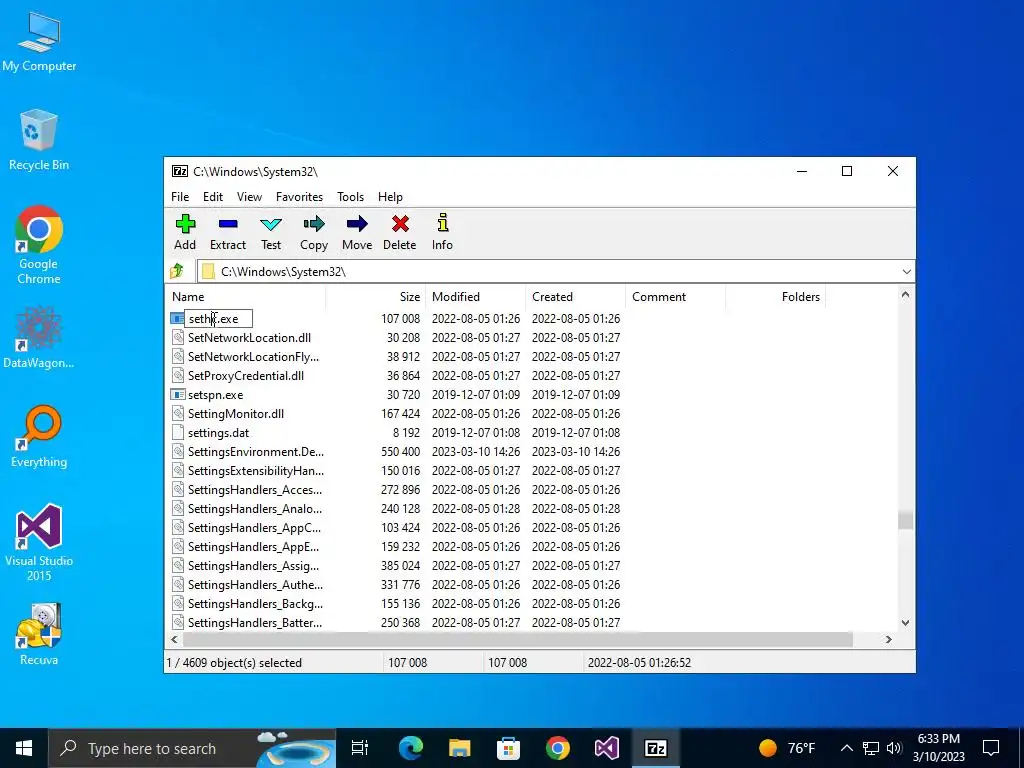Open the Help menu
The height and width of the screenshot is (768, 1024).
click(391, 197)
